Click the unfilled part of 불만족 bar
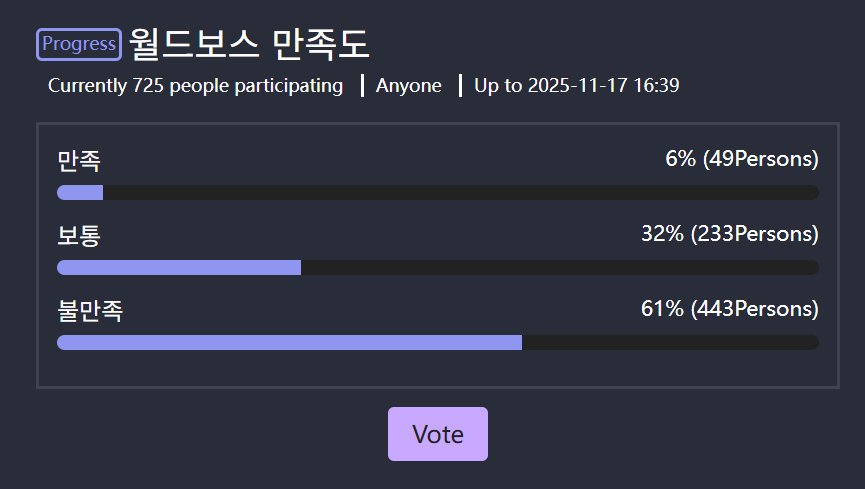 (x=670, y=342)
